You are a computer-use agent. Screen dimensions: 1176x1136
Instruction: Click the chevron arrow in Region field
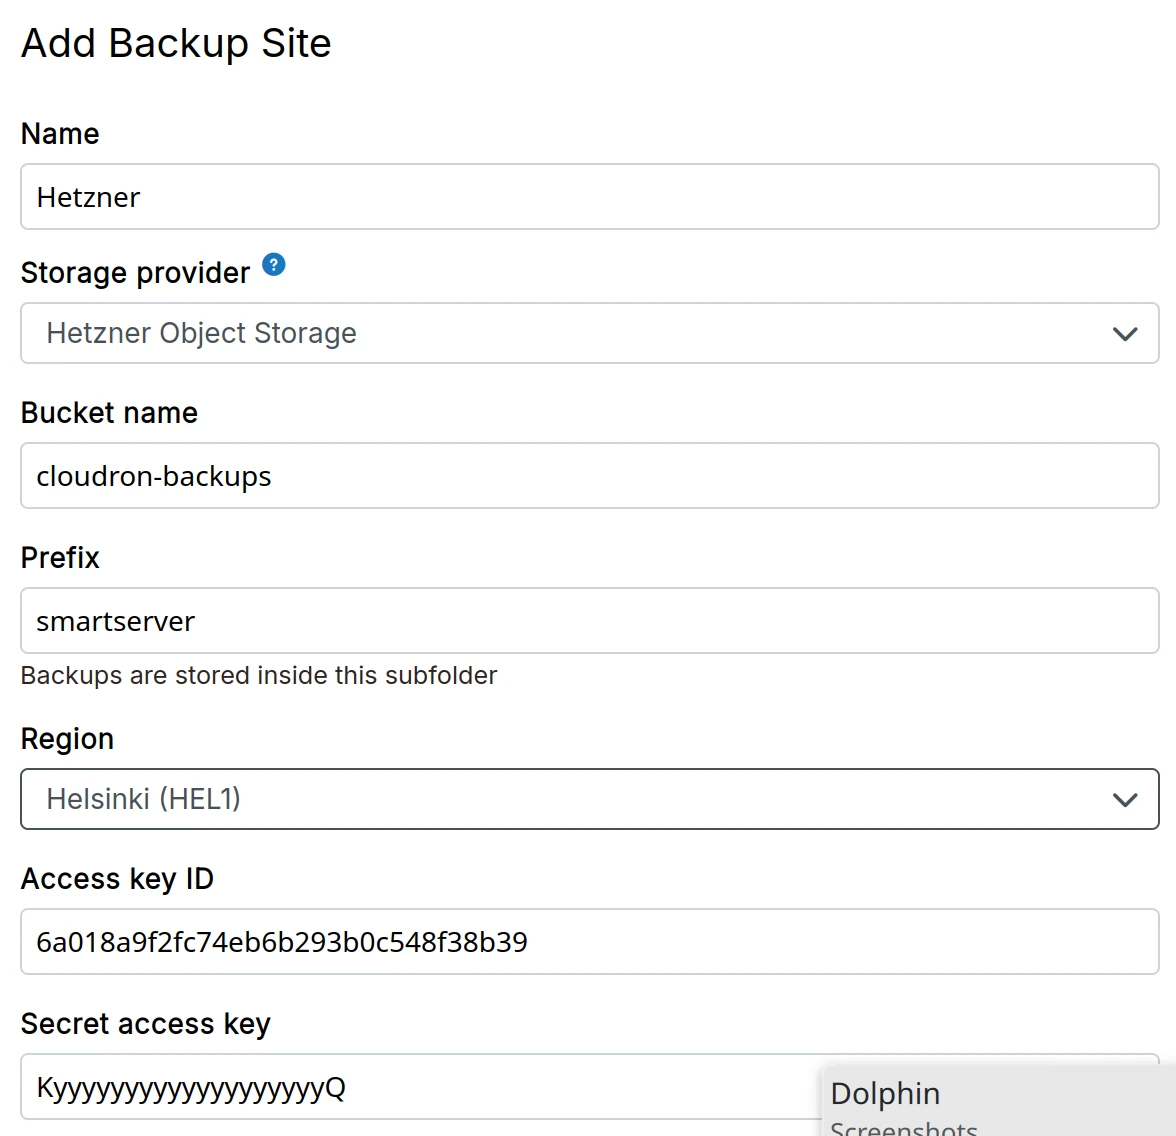(1125, 800)
